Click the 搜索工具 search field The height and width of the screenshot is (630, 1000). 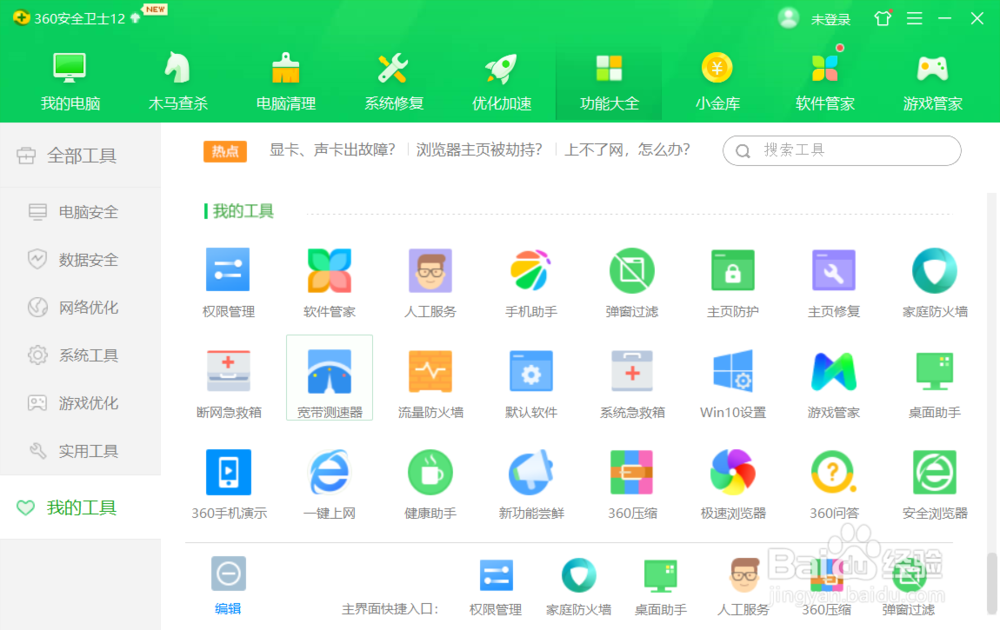[x=842, y=150]
